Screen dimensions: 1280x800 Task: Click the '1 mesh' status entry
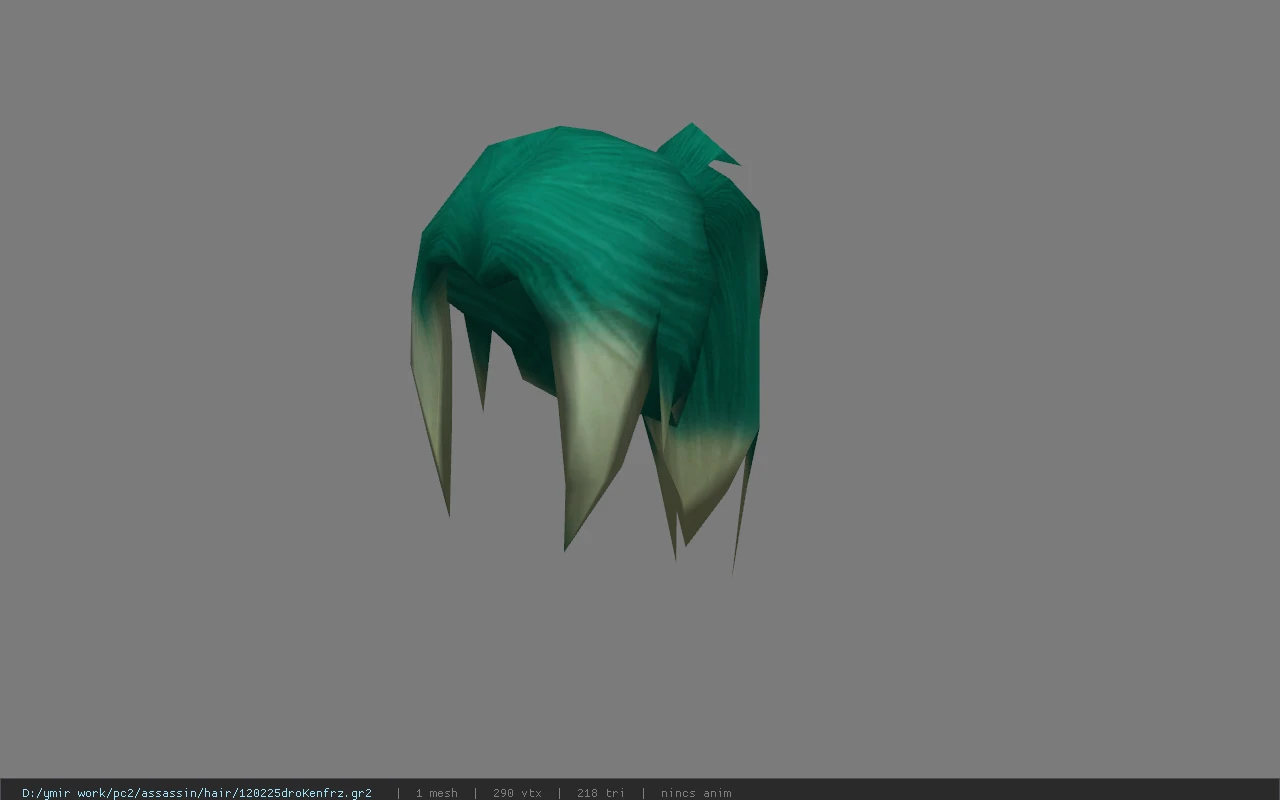click(437, 793)
